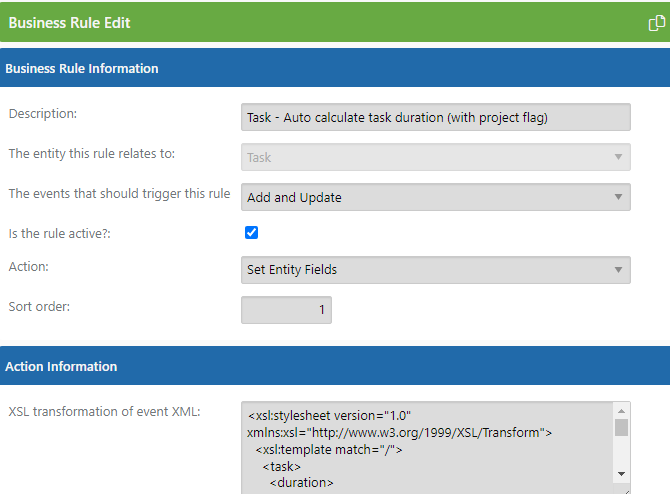Open the 'Add and Update' events dropdown
This screenshot has height=494, width=670.
click(435, 197)
